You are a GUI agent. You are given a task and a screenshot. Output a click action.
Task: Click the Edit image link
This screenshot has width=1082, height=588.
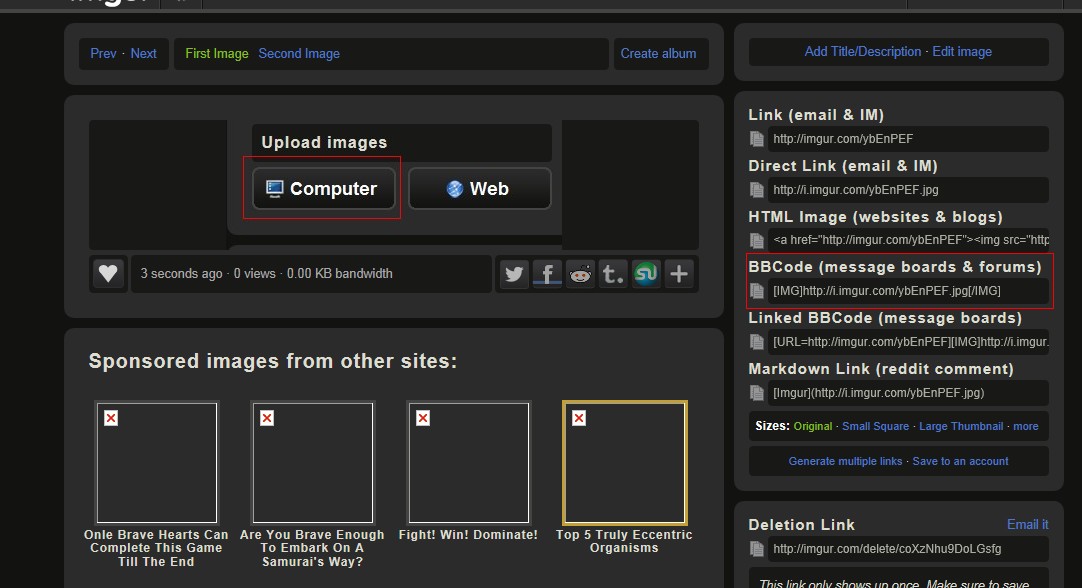click(962, 52)
